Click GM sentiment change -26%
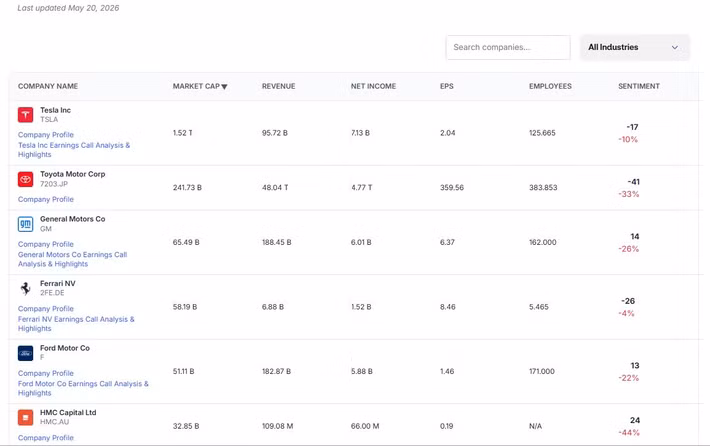 pyautogui.click(x=628, y=249)
